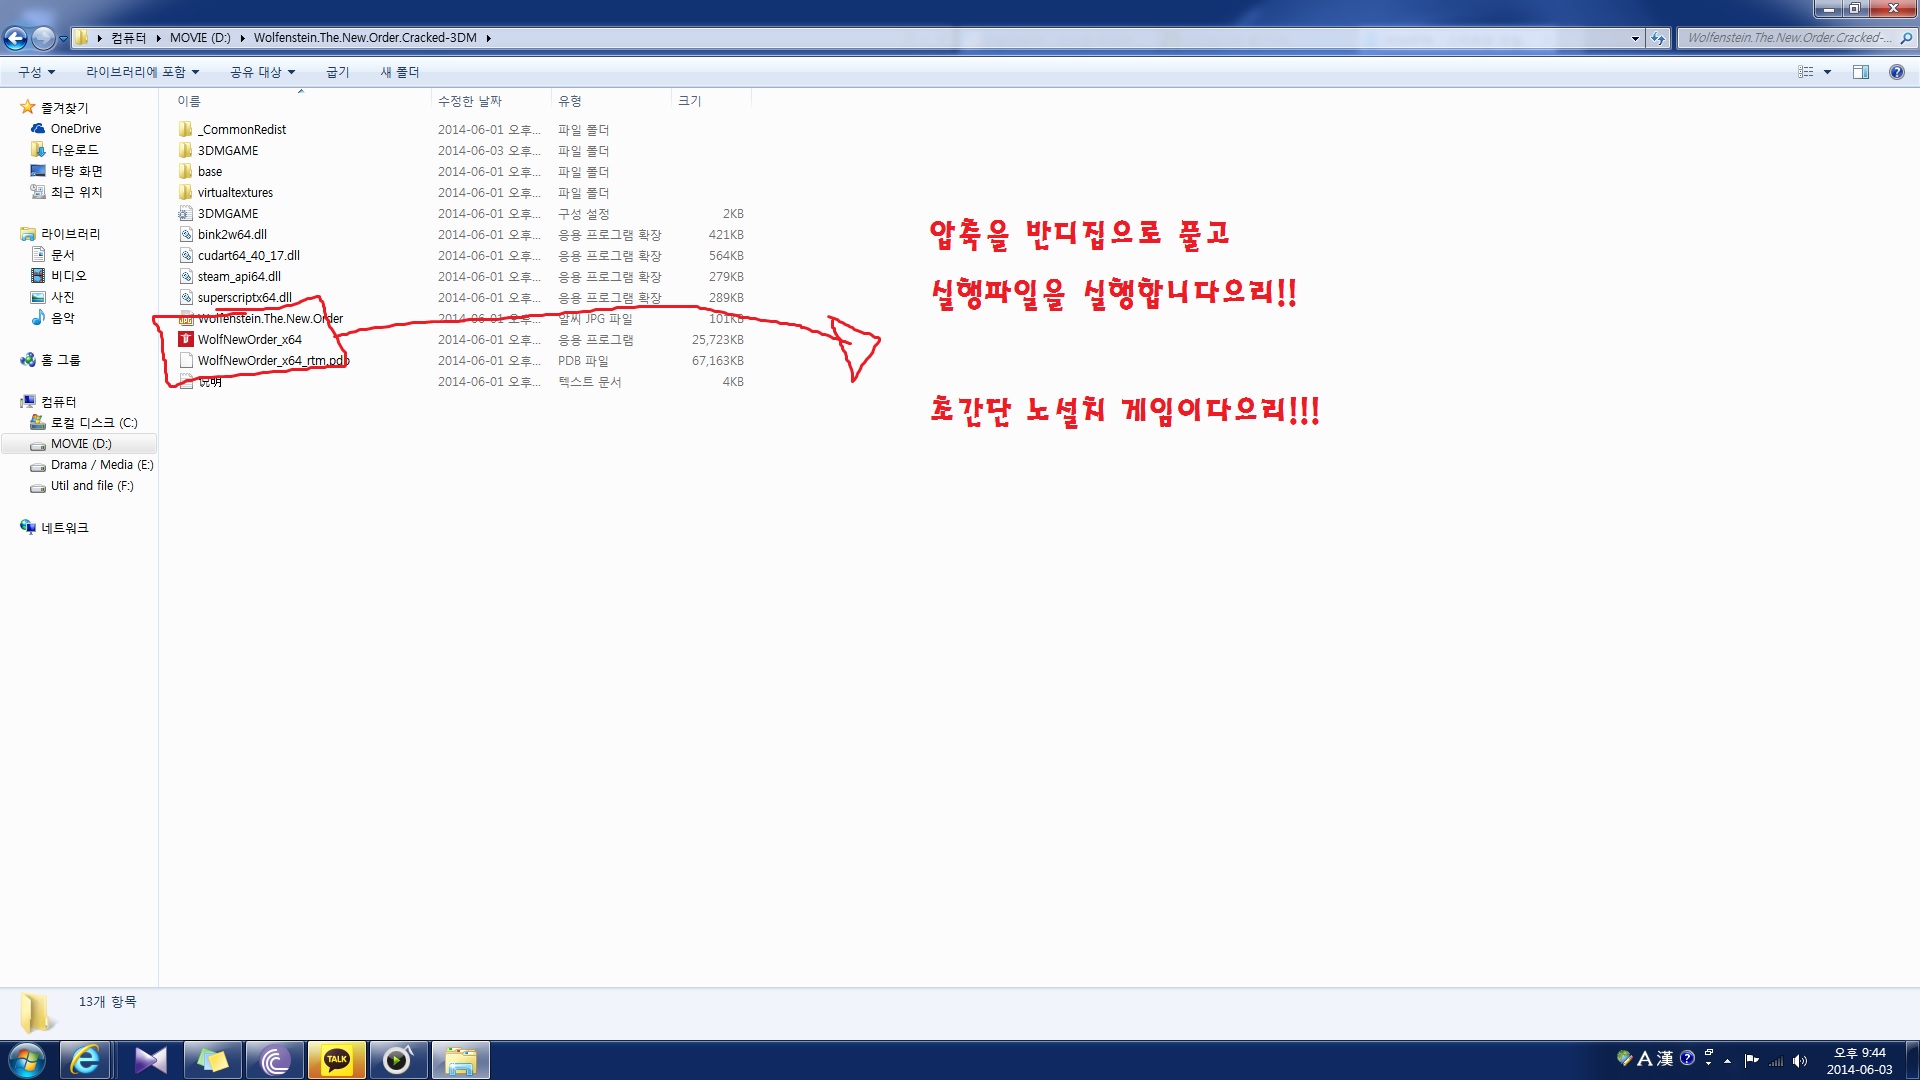Screen dimensions: 1920x1080
Task: Launch Internet Explorer from taskbar
Action: coord(85,1060)
